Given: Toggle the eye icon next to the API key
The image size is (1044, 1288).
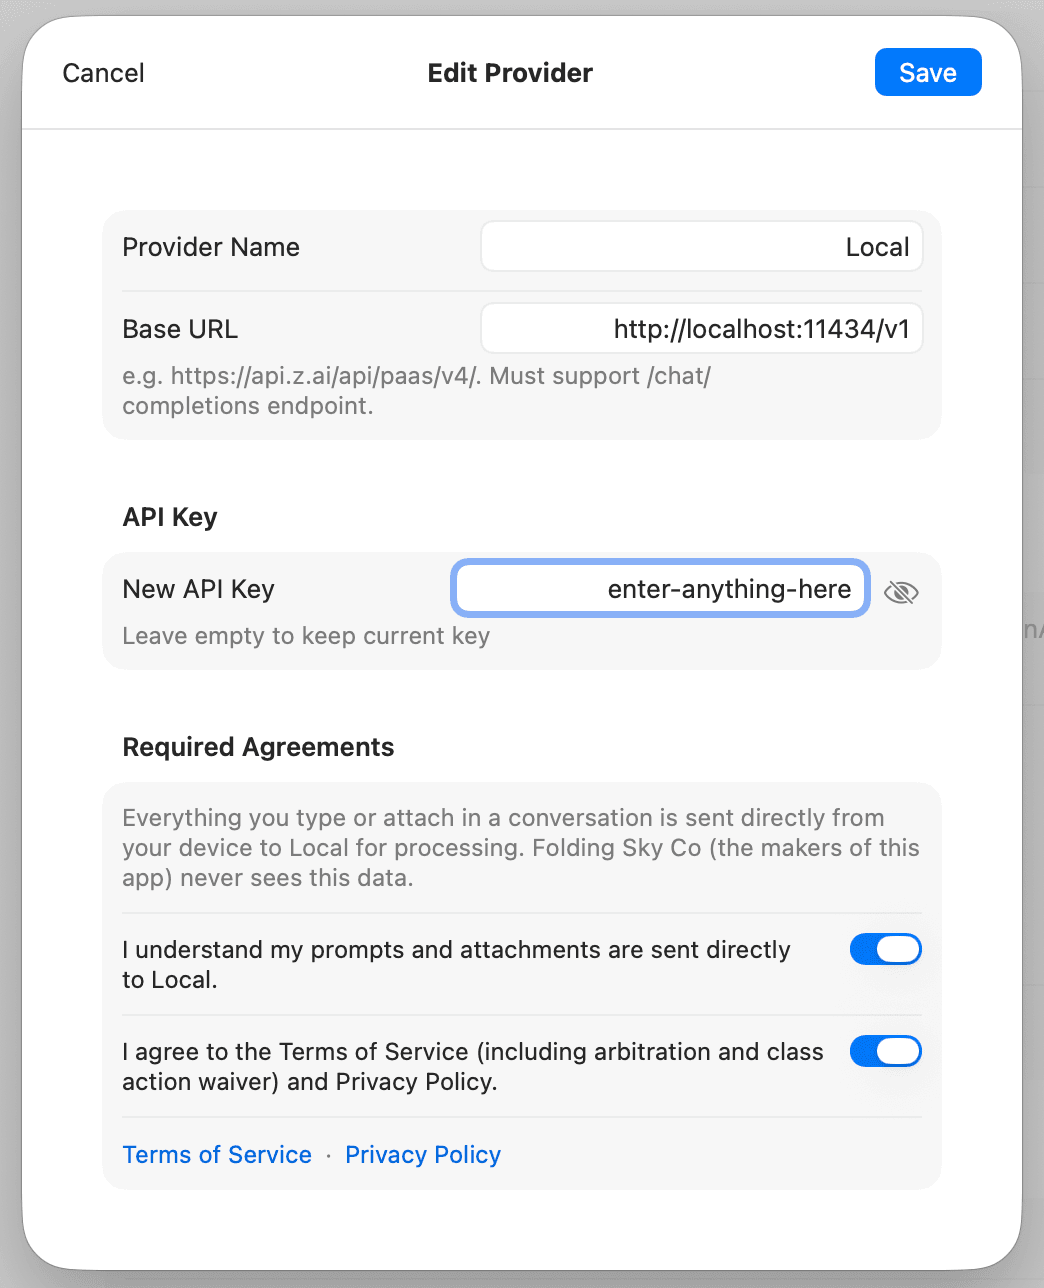Looking at the screenshot, I should tap(901, 592).
